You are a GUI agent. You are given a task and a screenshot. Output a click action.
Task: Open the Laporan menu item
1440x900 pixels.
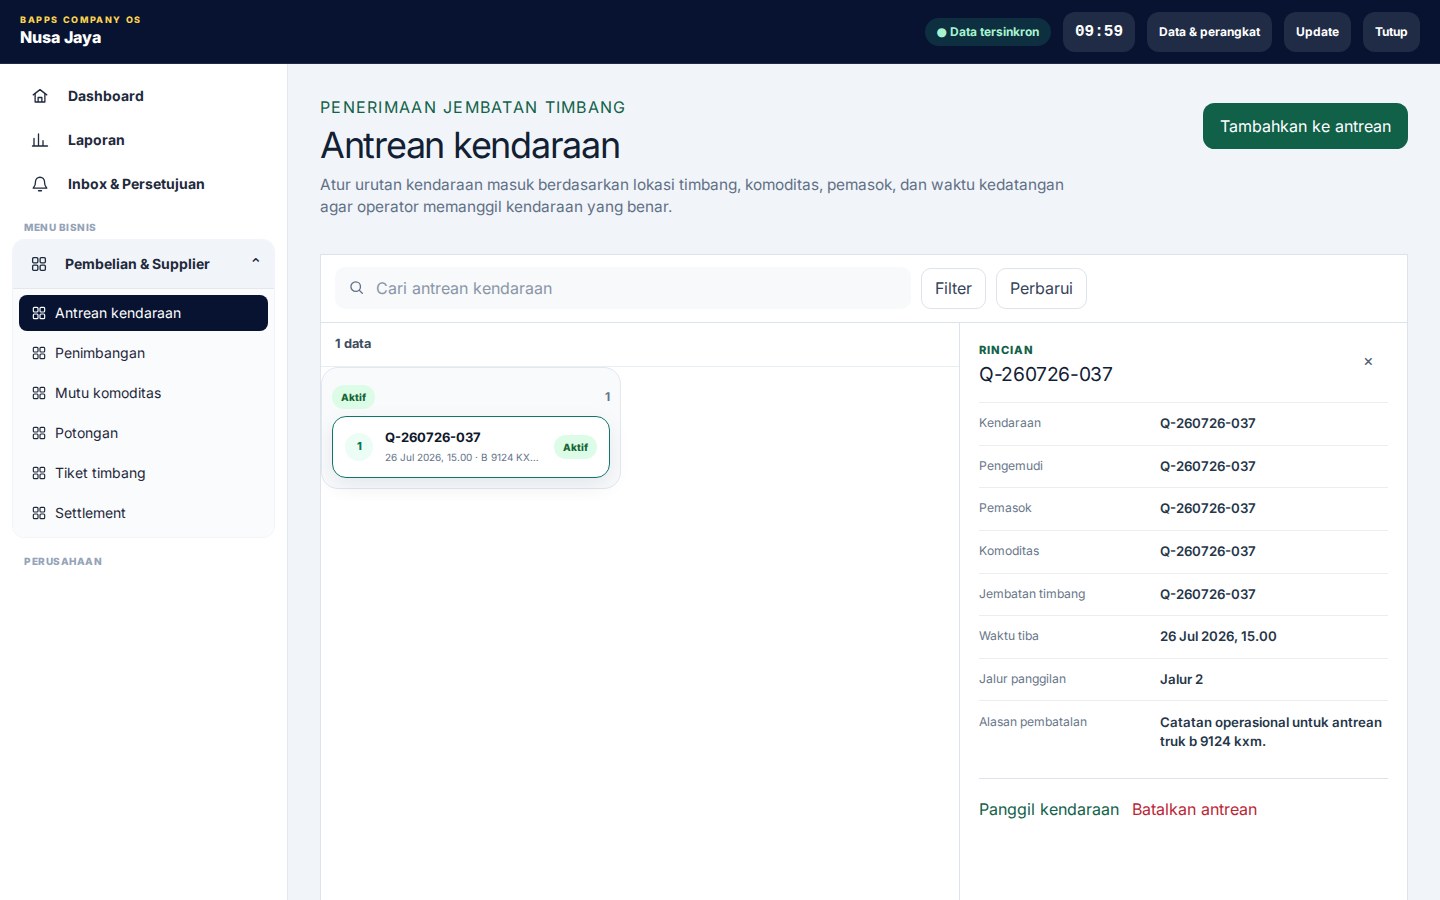[x=143, y=140]
